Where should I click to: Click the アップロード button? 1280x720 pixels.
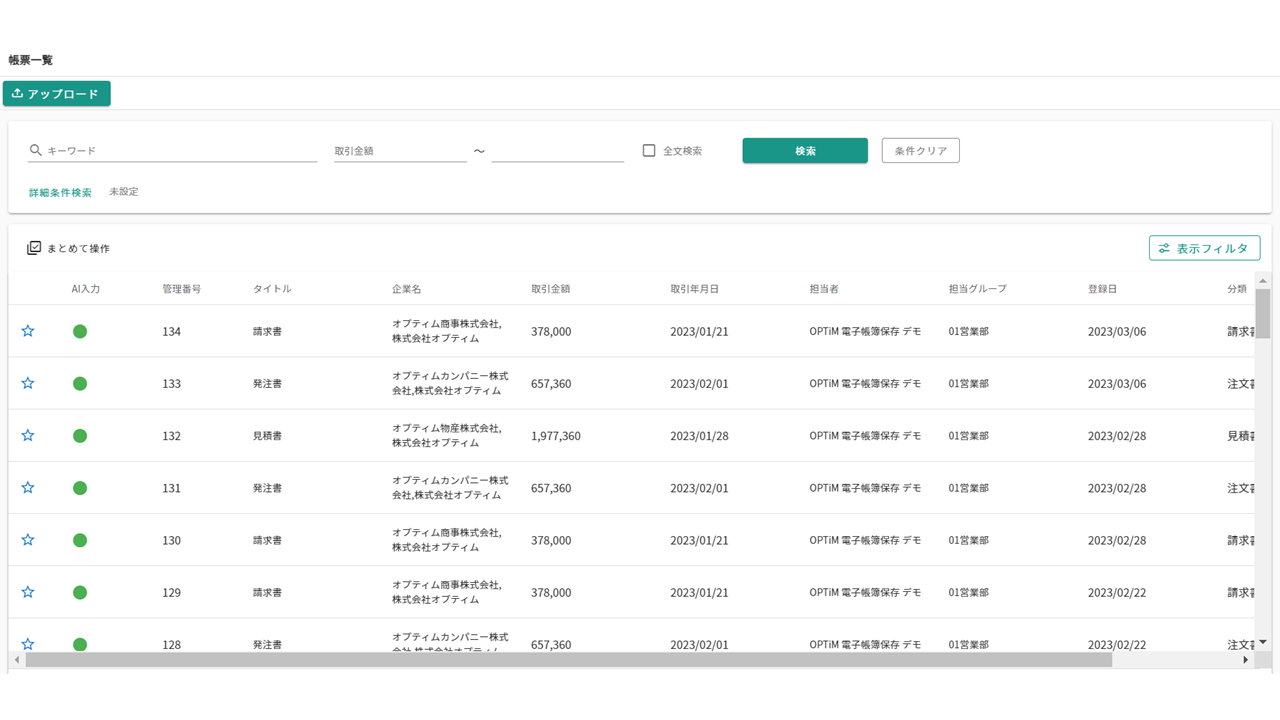57,94
